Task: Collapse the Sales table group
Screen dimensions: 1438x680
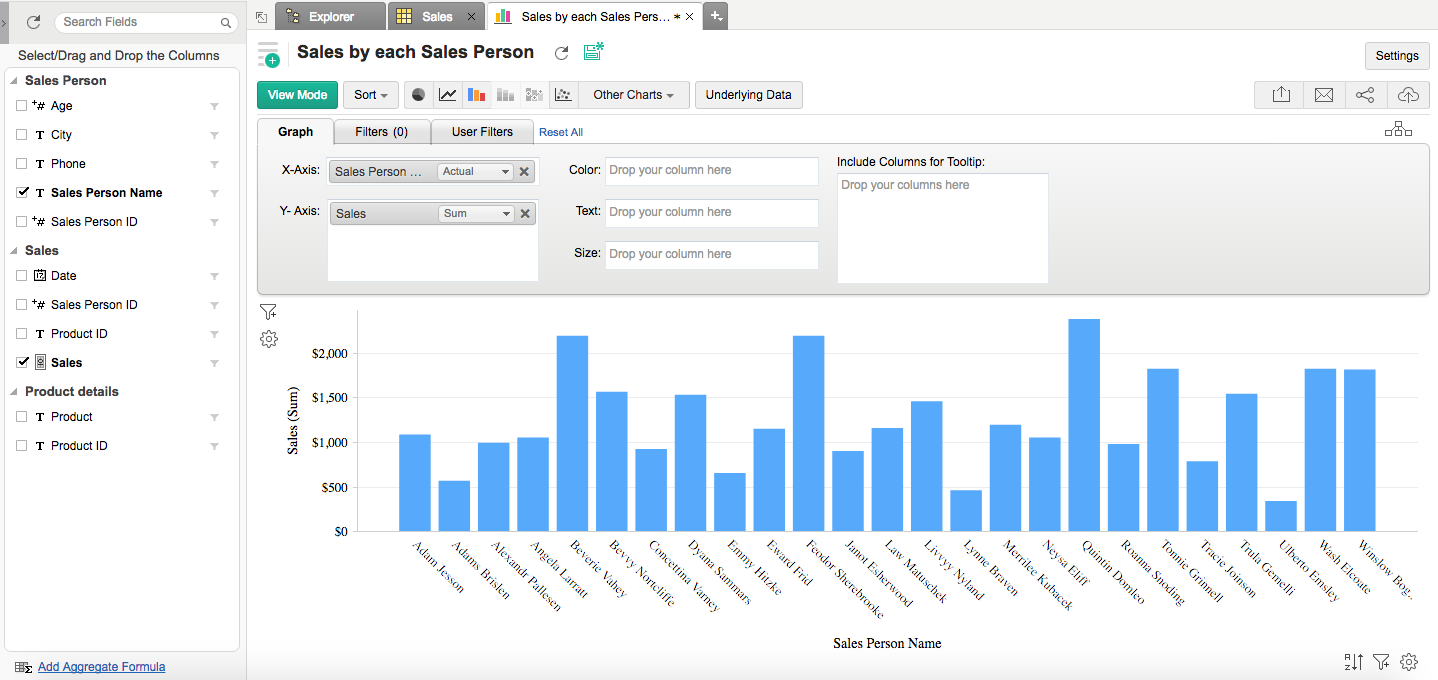Action: [x=15, y=251]
